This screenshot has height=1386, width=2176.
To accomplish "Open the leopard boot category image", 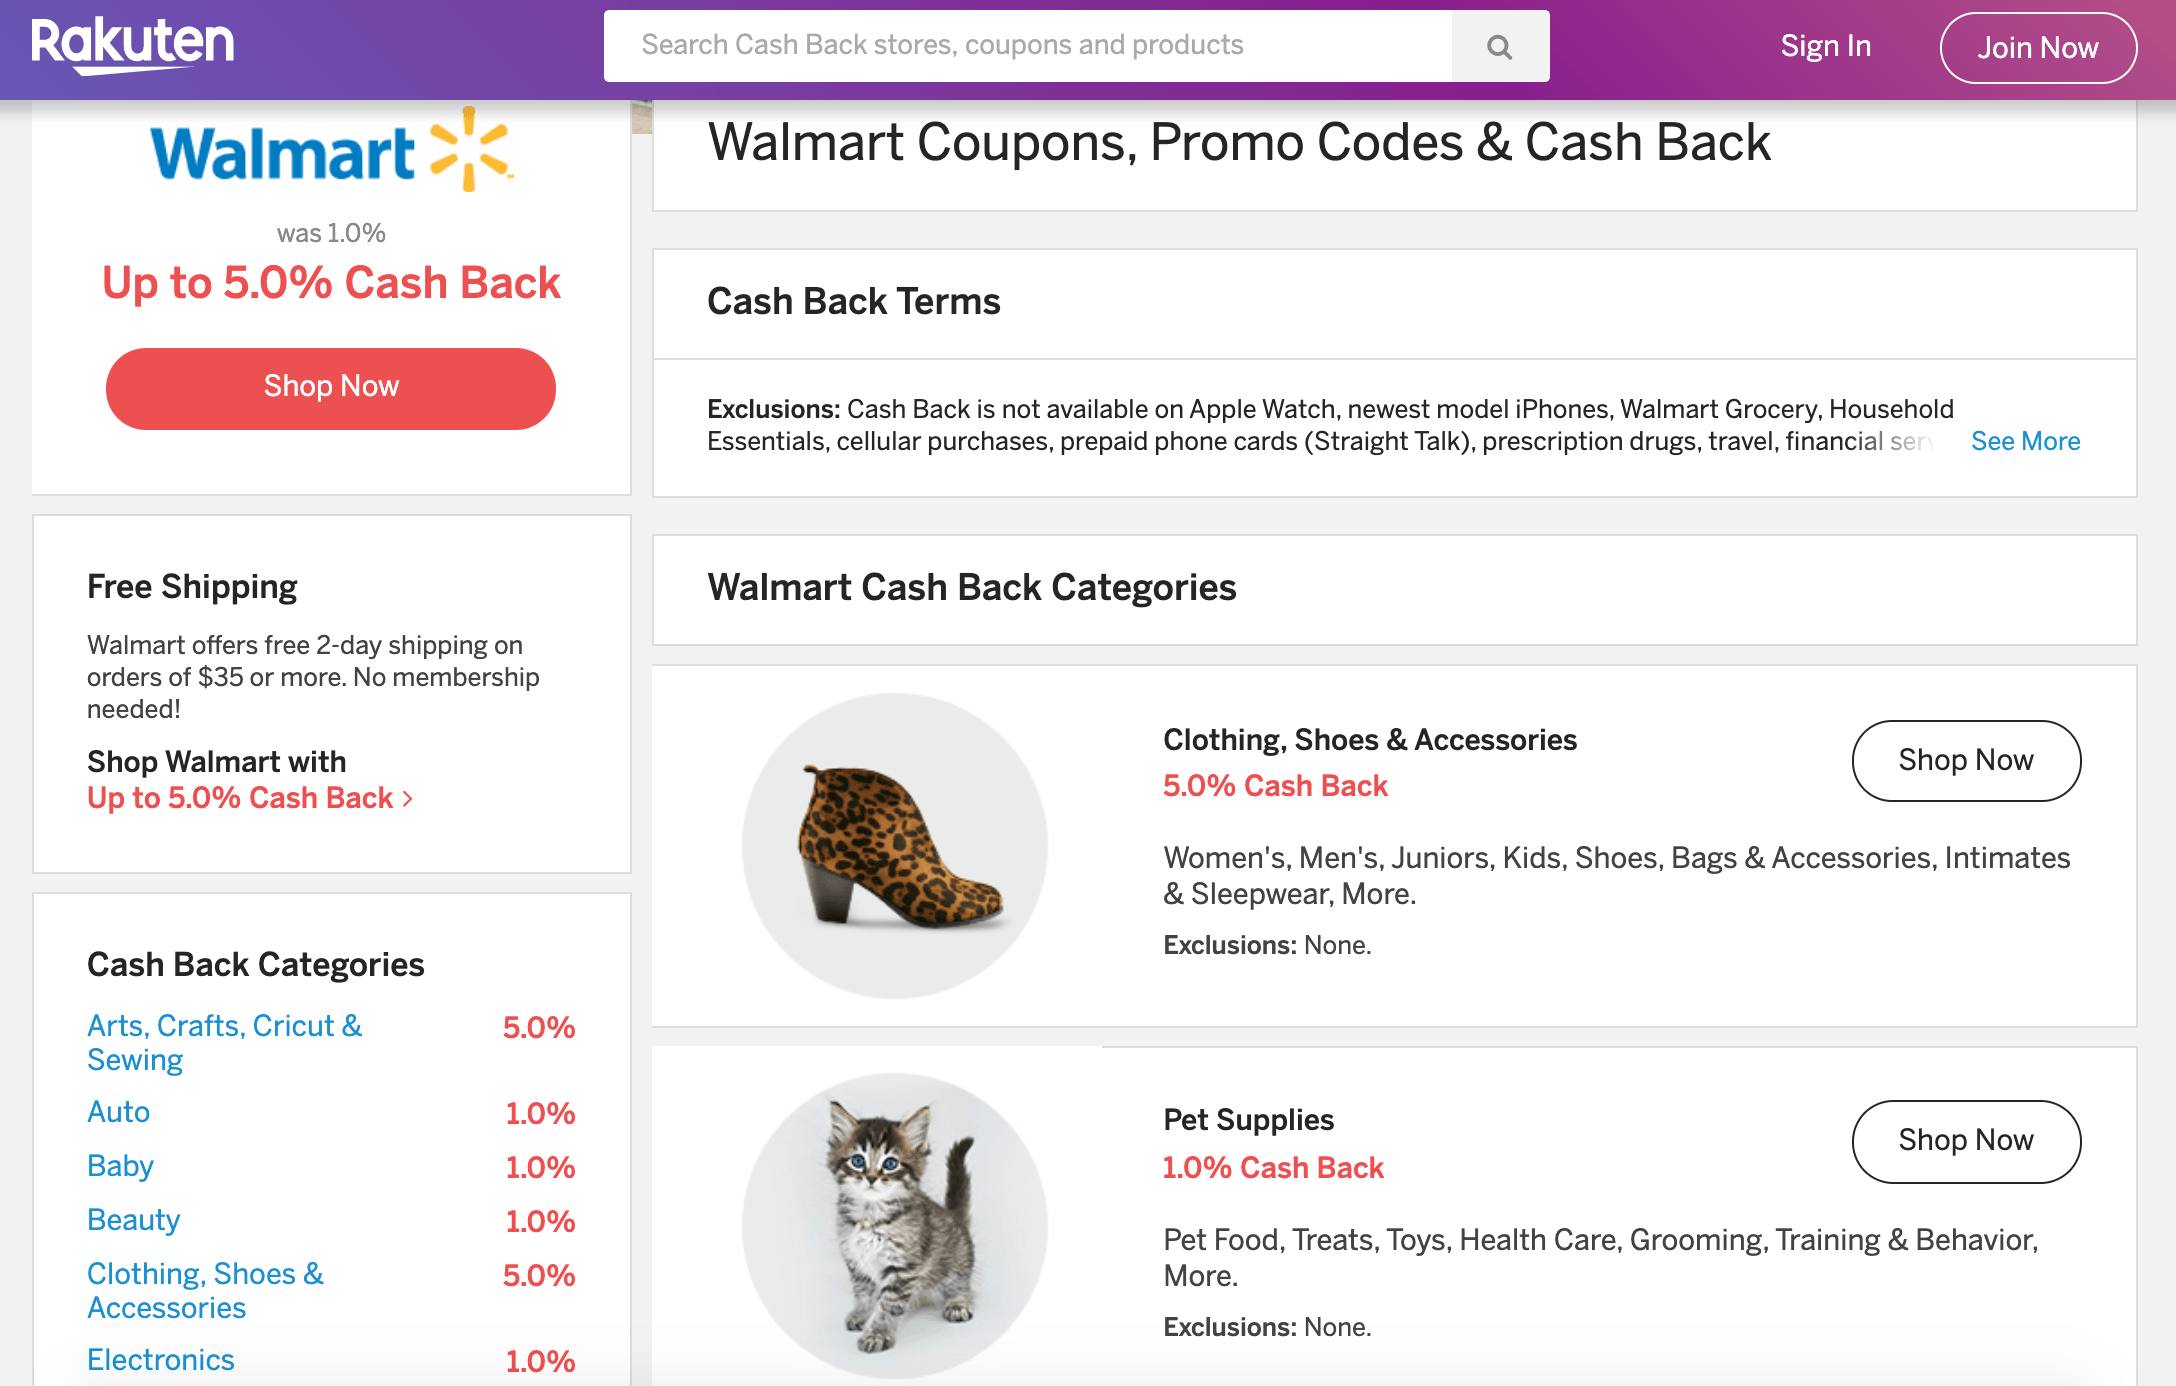I will pos(895,845).
